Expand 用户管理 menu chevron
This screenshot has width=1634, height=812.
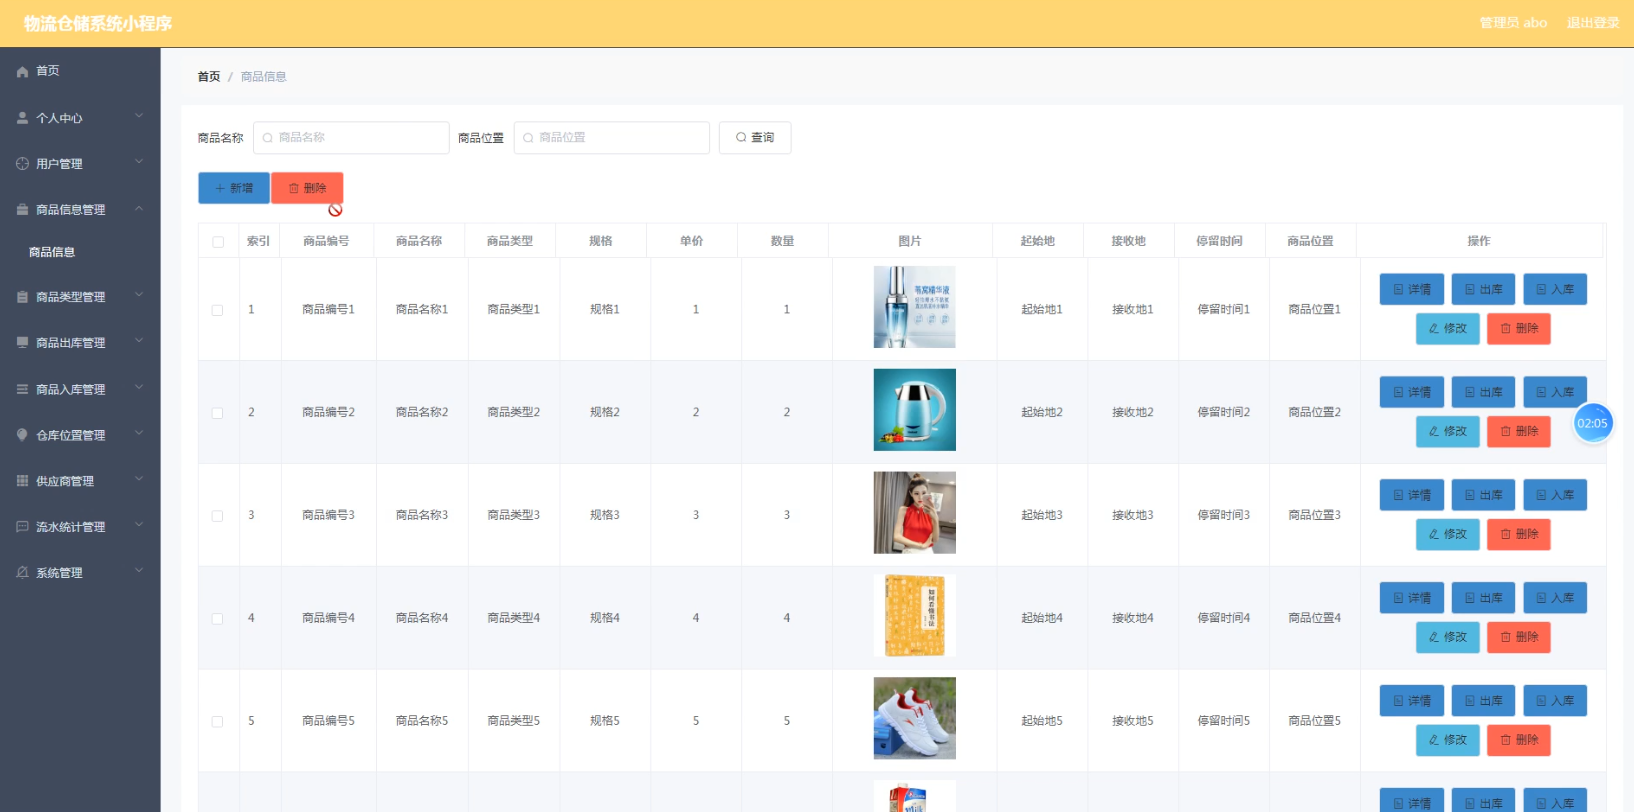click(x=139, y=162)
